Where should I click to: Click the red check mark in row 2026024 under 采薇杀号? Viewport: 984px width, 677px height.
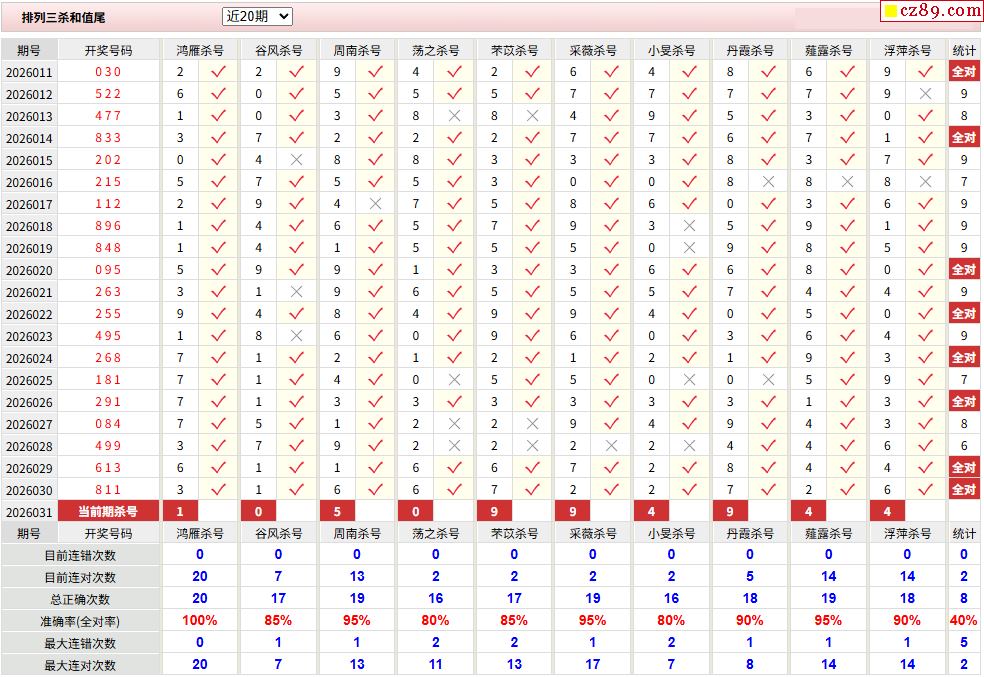coord(611,358)
